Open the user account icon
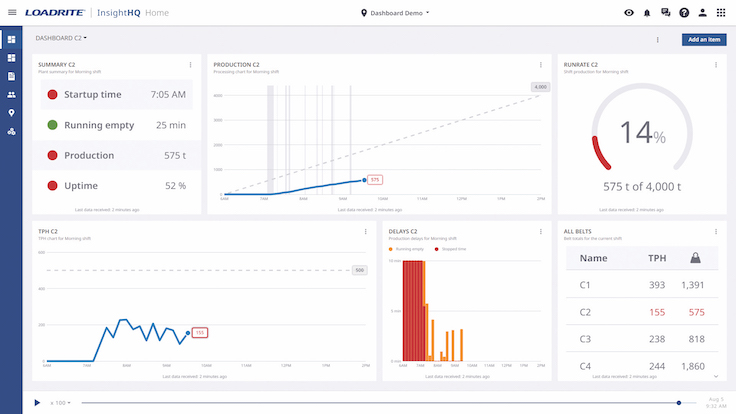This screenshot has width=736, height=414. [x=703, y=13]
